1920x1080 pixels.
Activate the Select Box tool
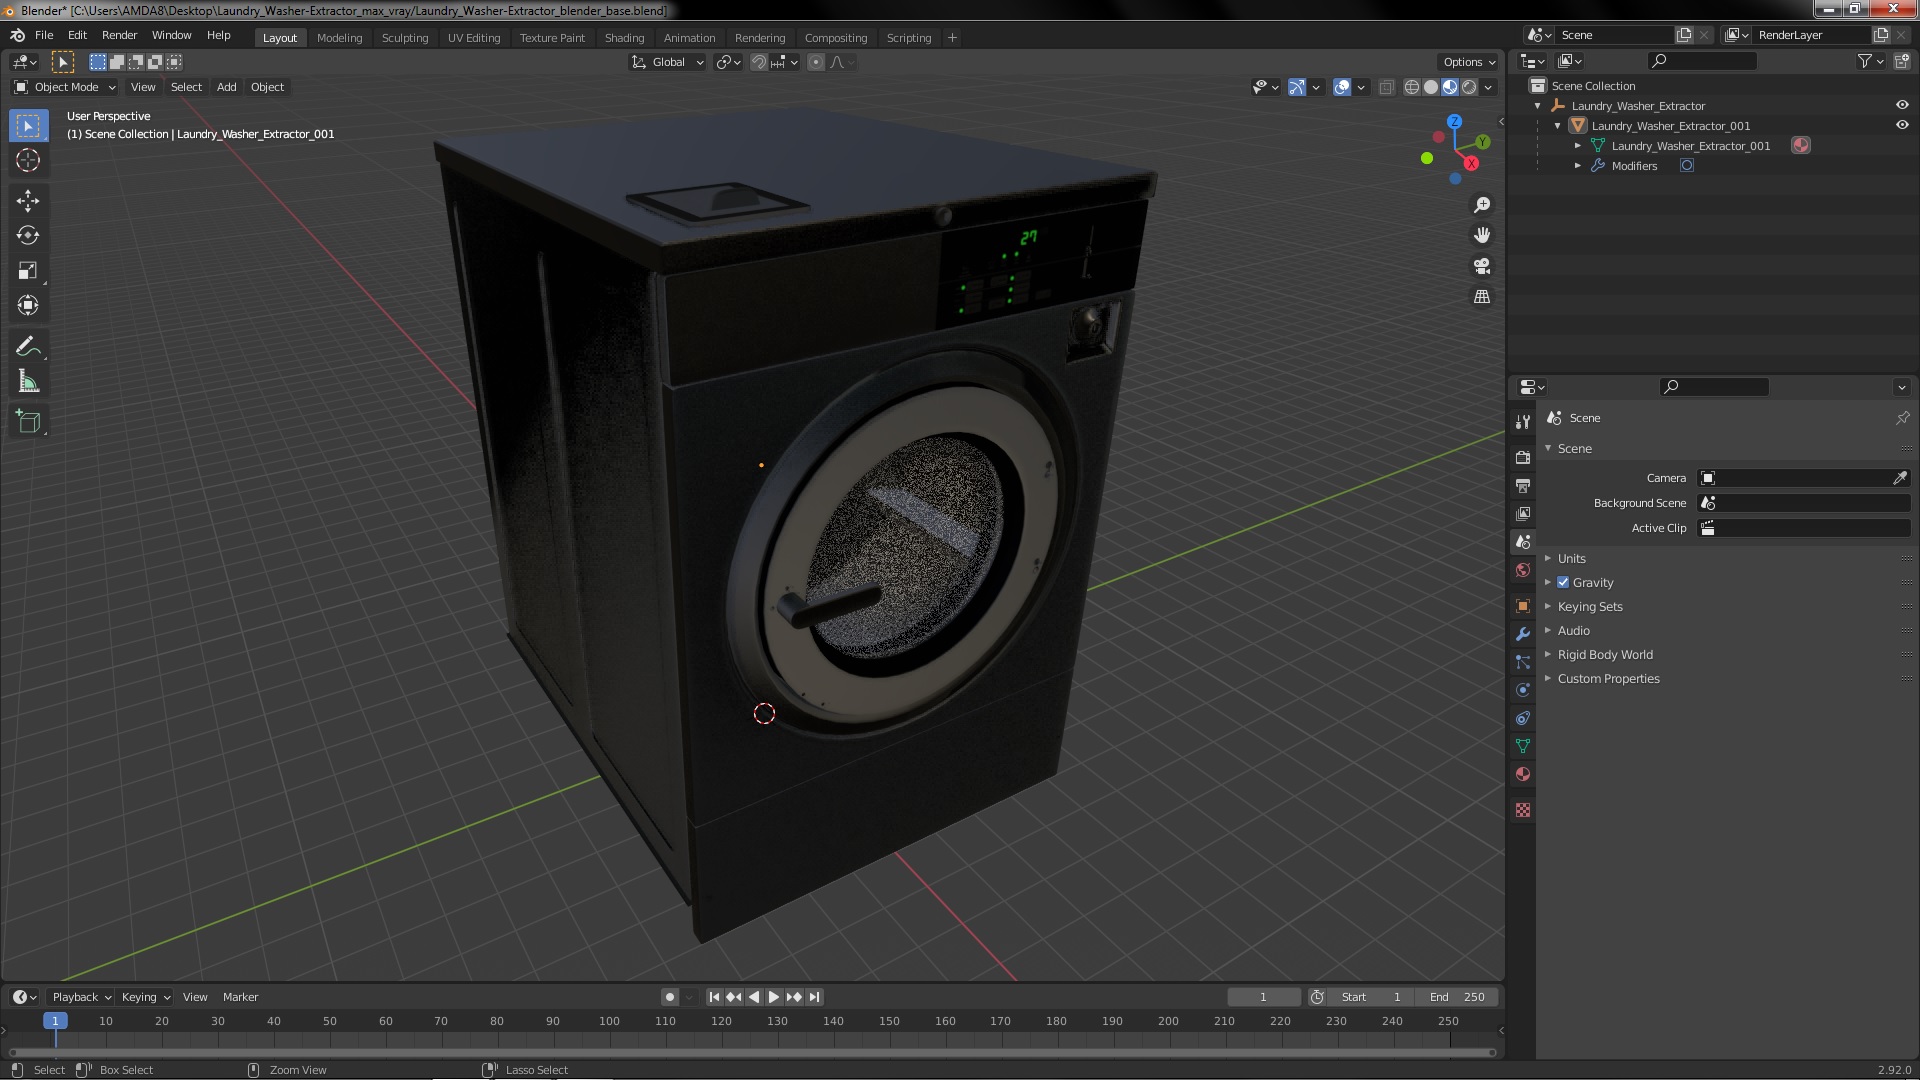(x=28, y=126)
